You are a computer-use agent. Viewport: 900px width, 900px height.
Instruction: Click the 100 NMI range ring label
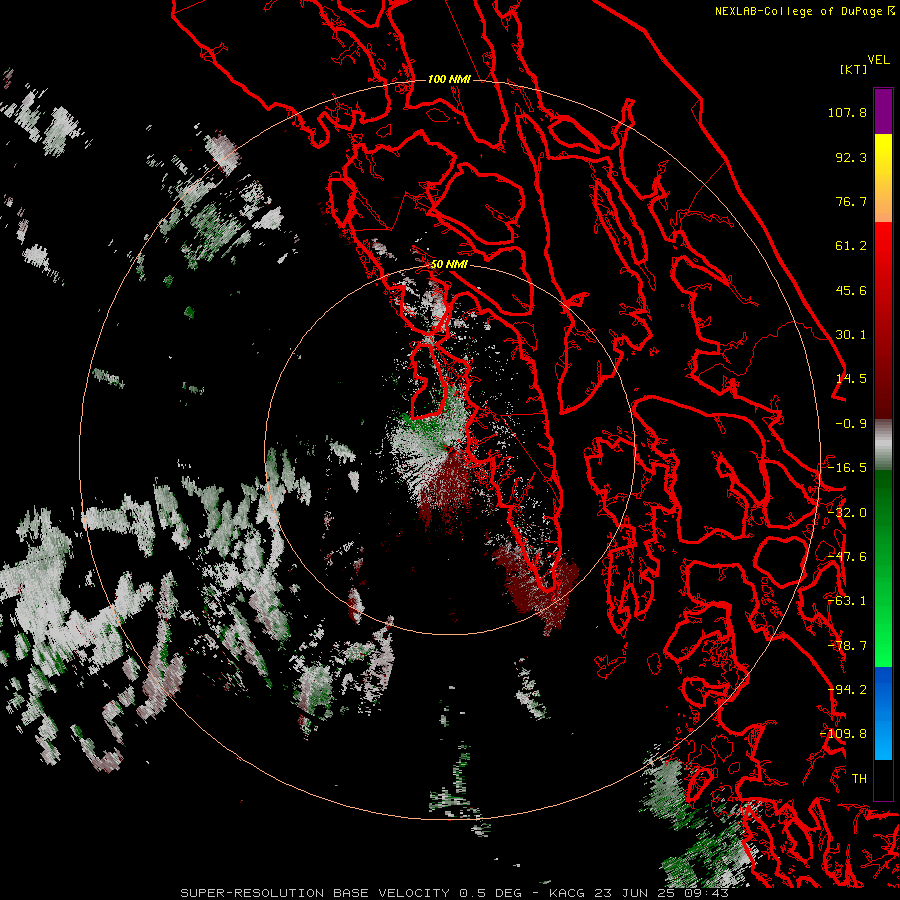449,79
